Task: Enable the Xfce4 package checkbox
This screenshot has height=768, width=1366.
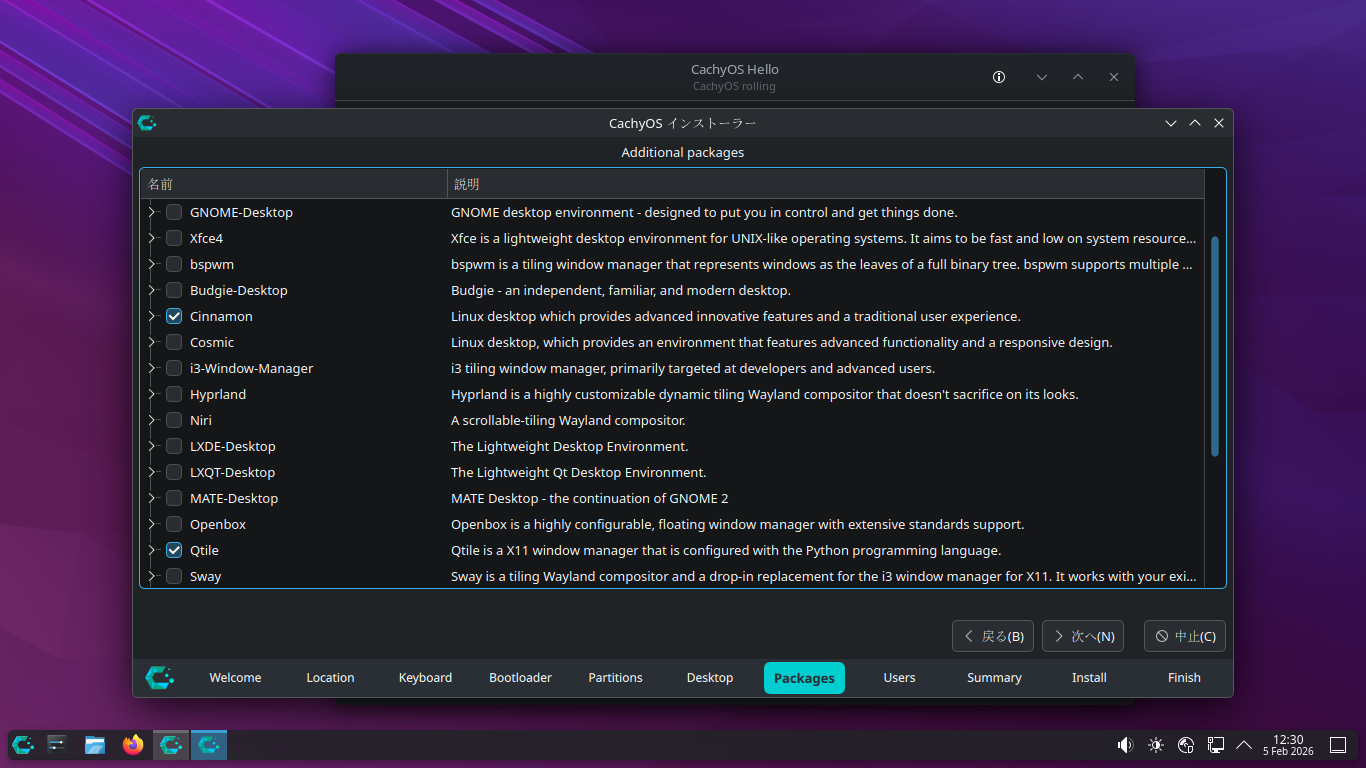Action: 174,238
